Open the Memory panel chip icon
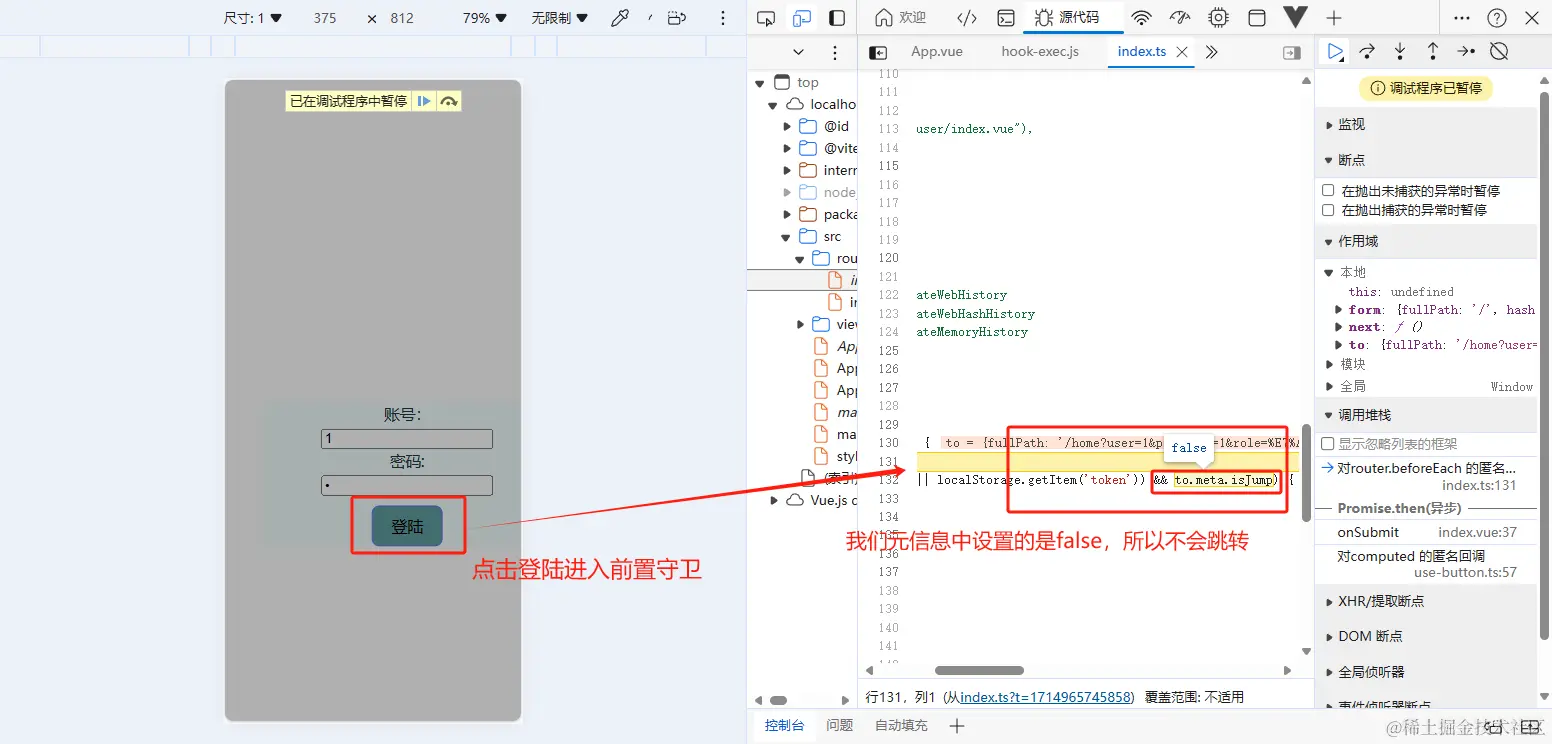 tap(1218, 18)
